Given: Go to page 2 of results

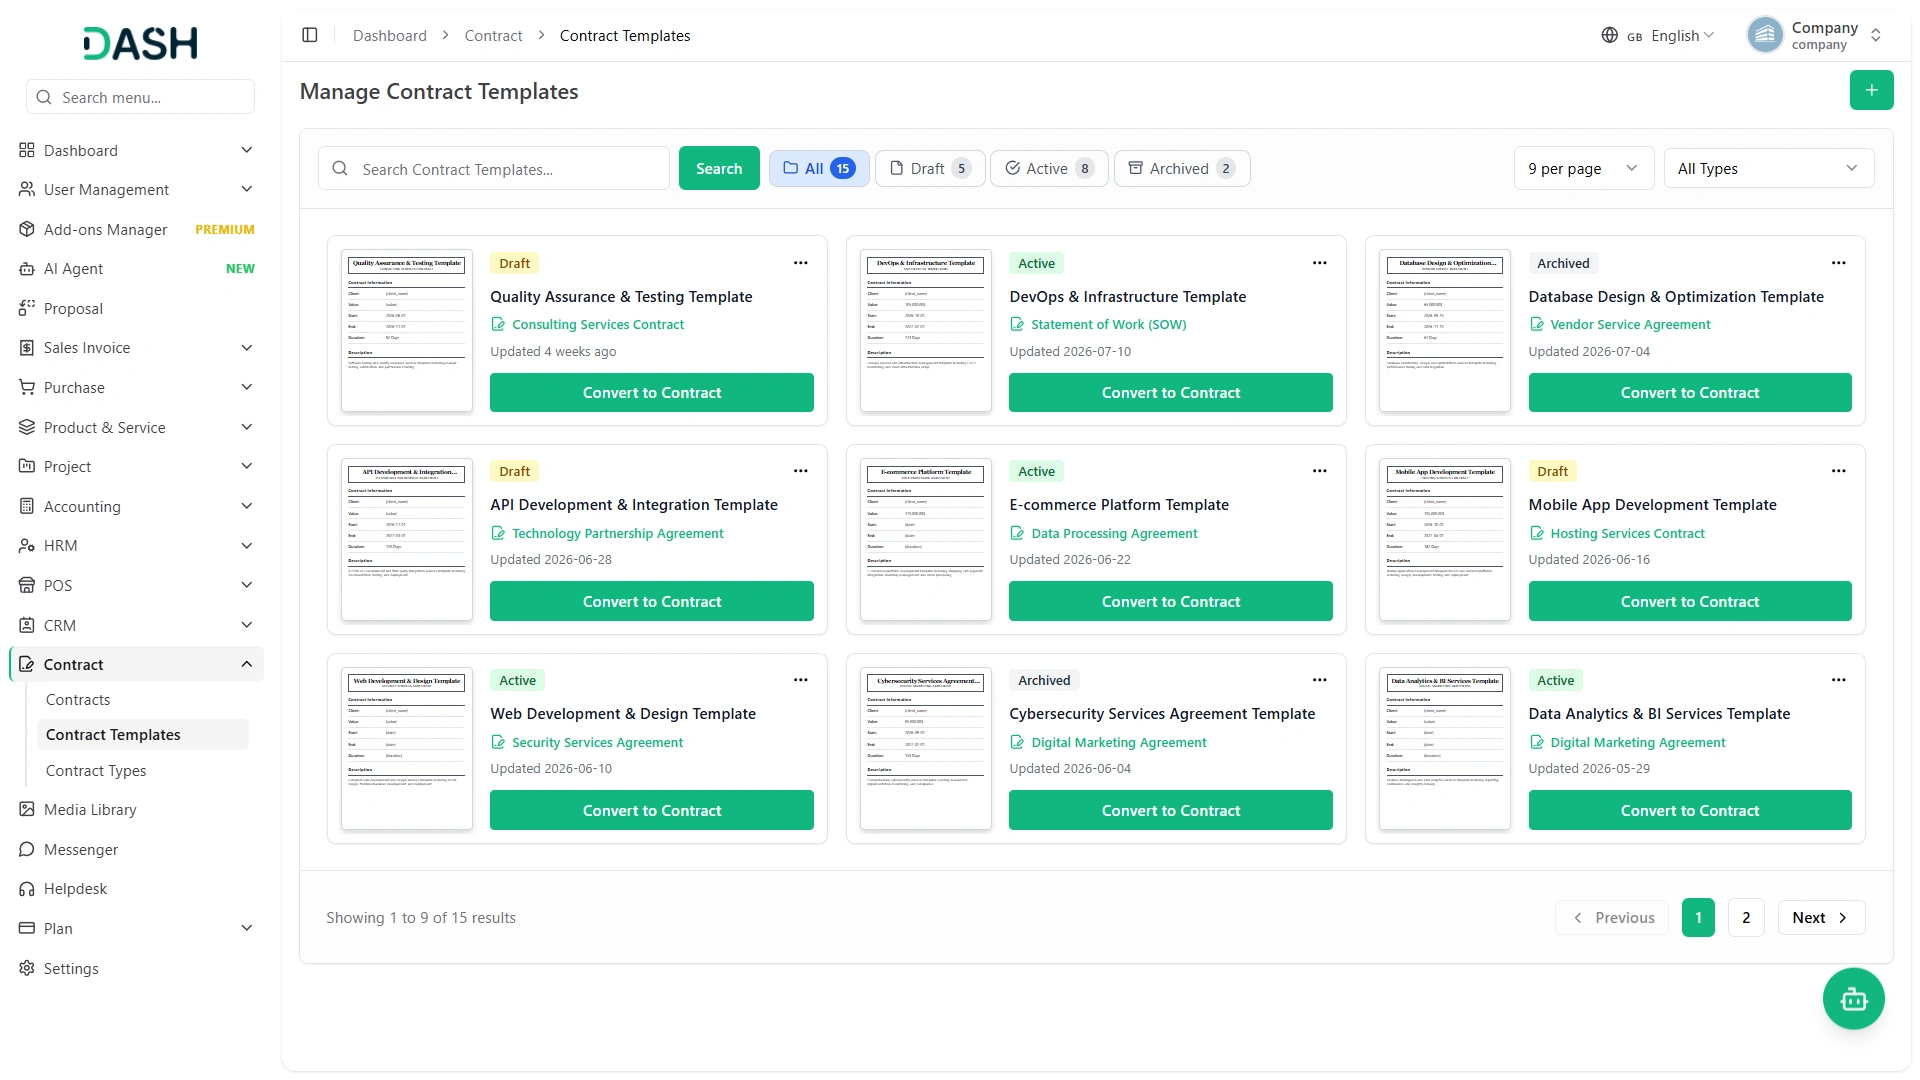Looking at the screenshot, I should [1746, 917].
